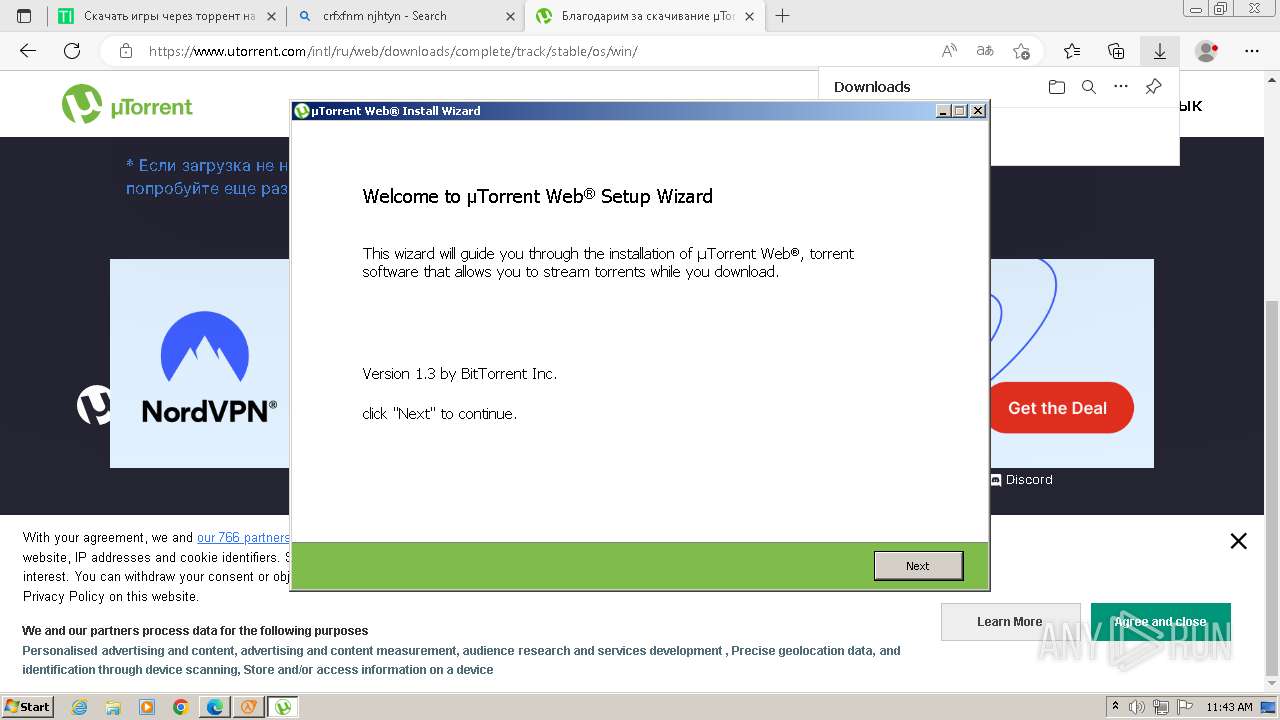Click the Version 1.3 by BitTorrent Inc. text
This screenshot has height=720, width=1280.
coord(459,374)
